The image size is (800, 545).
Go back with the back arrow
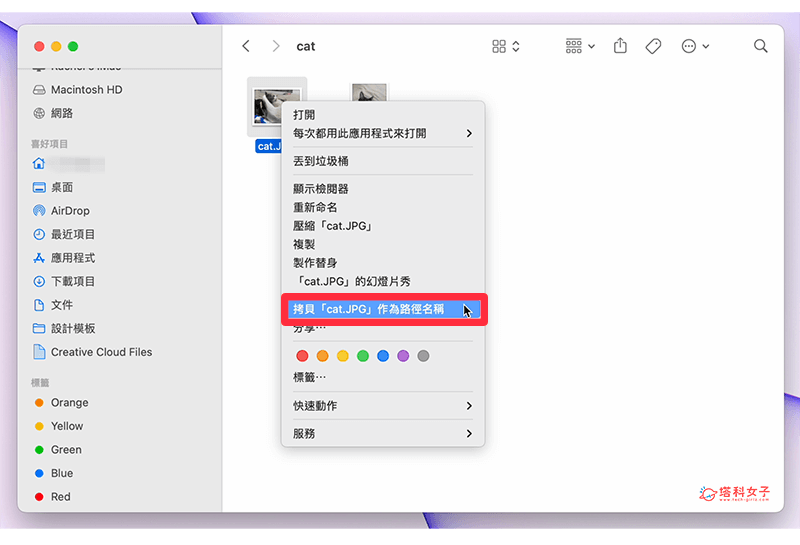(246, 46)
